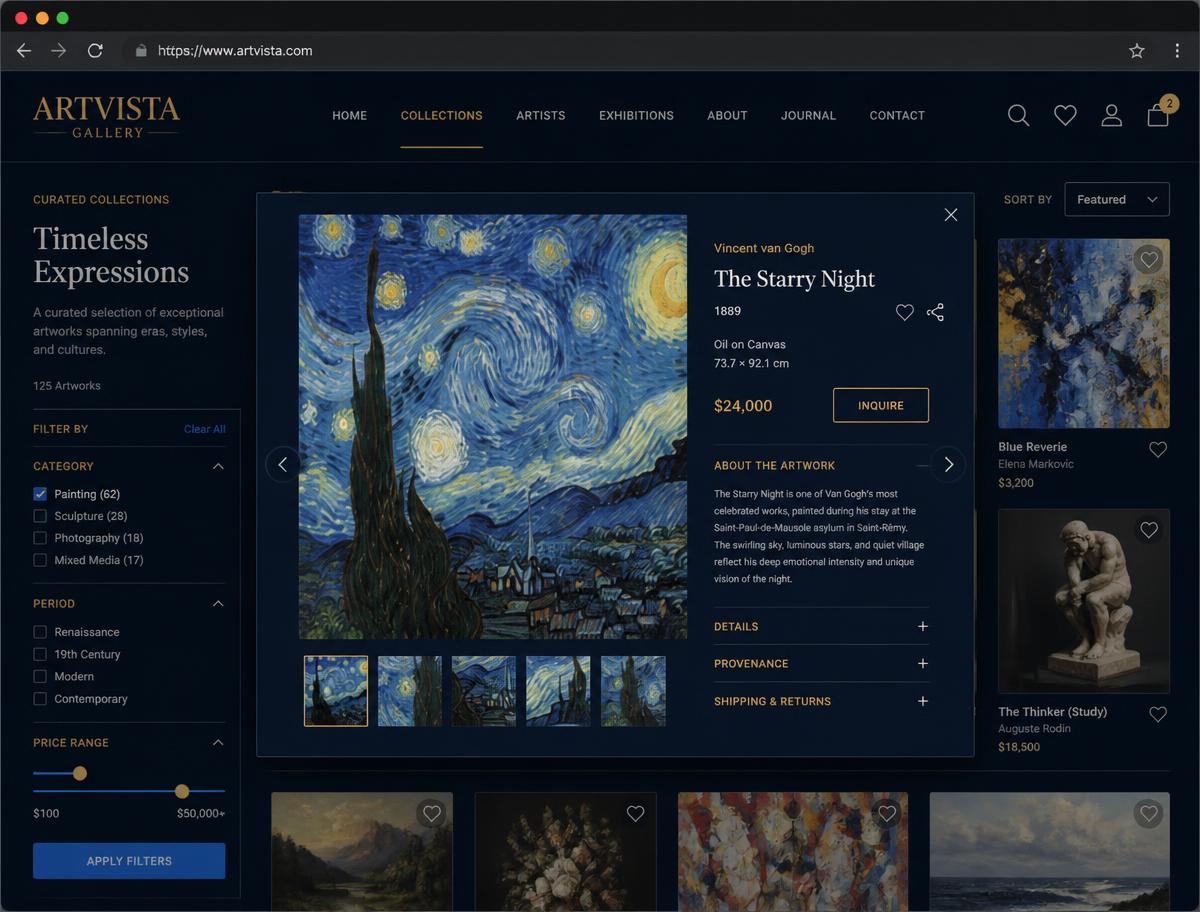Image resolution: width=1200 pixels, height=912 pixels.
Task: Open Journal nav item
Action: 808,115
